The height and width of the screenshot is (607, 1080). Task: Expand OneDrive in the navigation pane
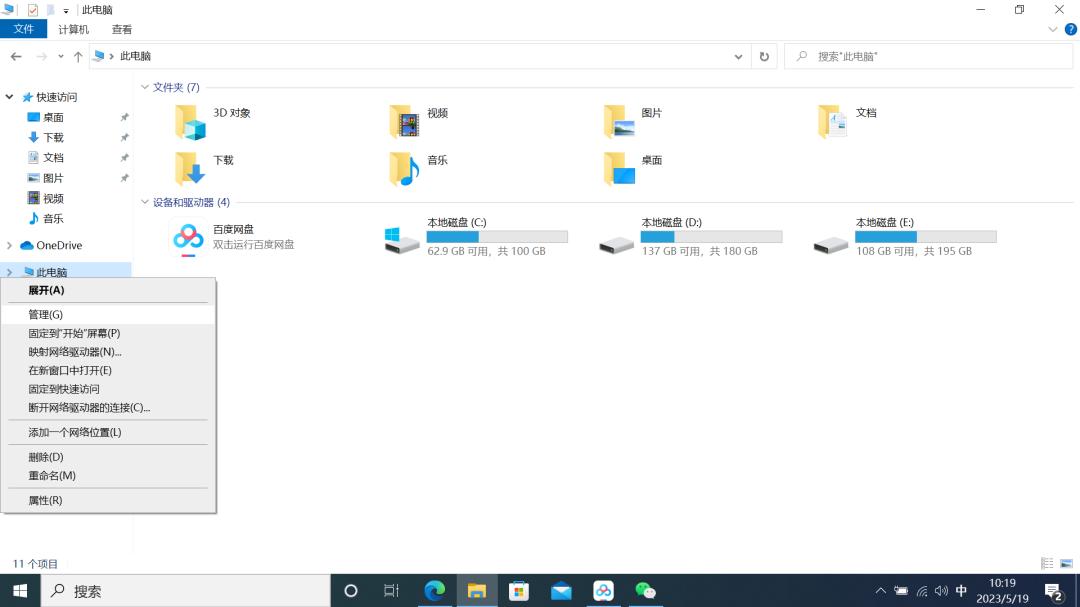tap(10, 245)
